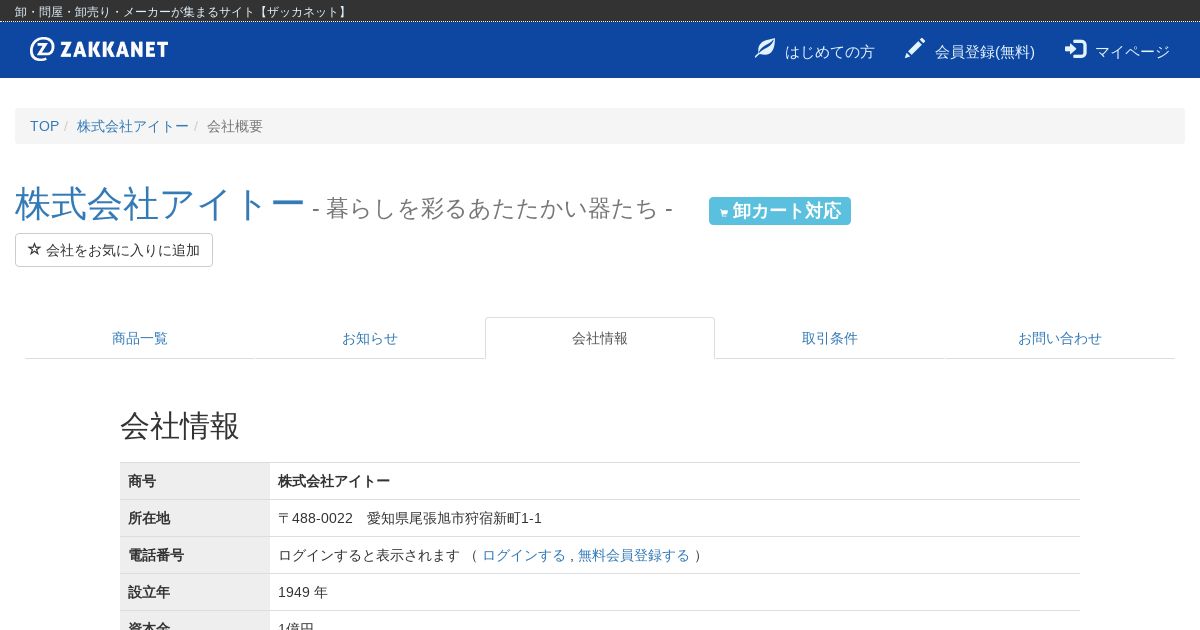Click the address 愛知県尾張旭市狩宿新町1-1

point(454,518)
